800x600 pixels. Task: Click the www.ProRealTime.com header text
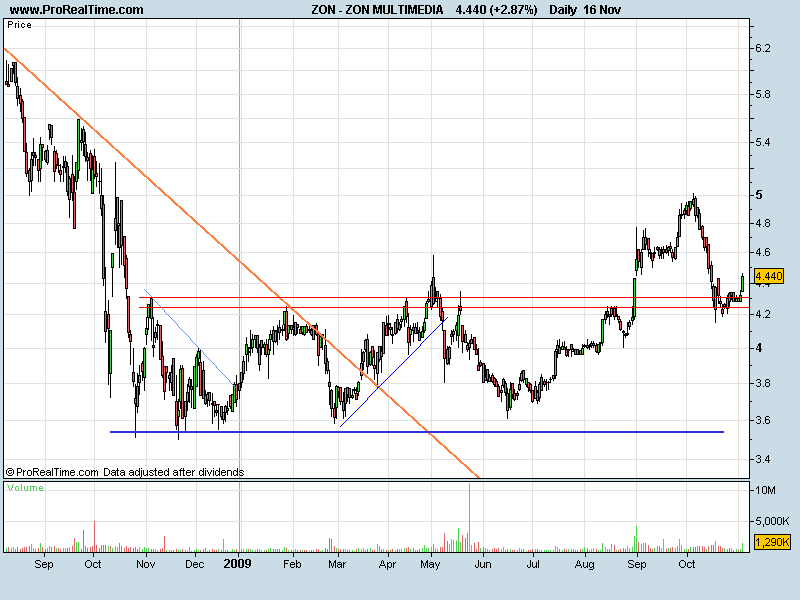pos(77,10)
